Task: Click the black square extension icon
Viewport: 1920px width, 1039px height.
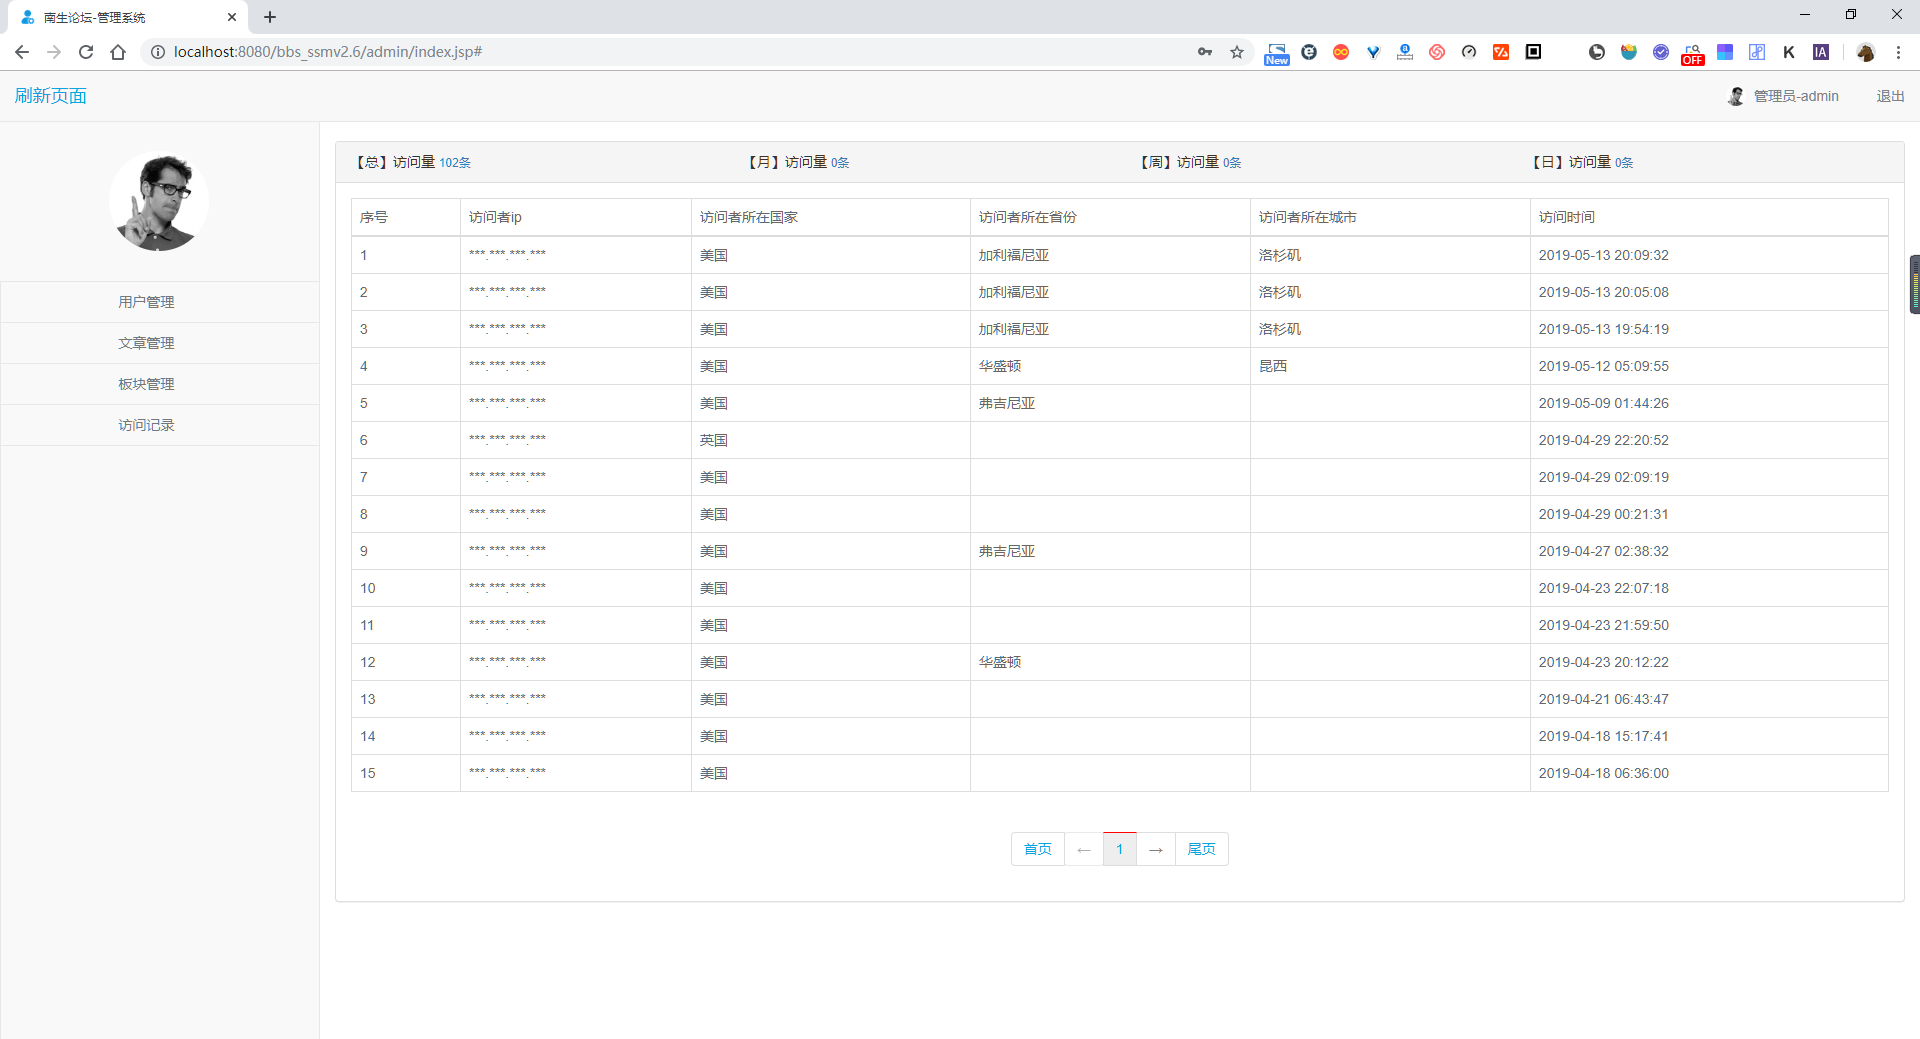Action: (1533, 52)
